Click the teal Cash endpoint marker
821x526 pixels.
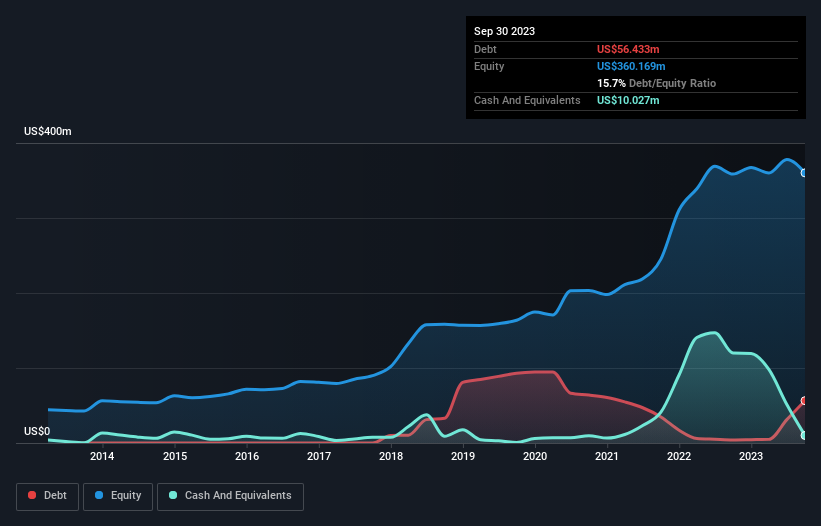pos(805,435)
